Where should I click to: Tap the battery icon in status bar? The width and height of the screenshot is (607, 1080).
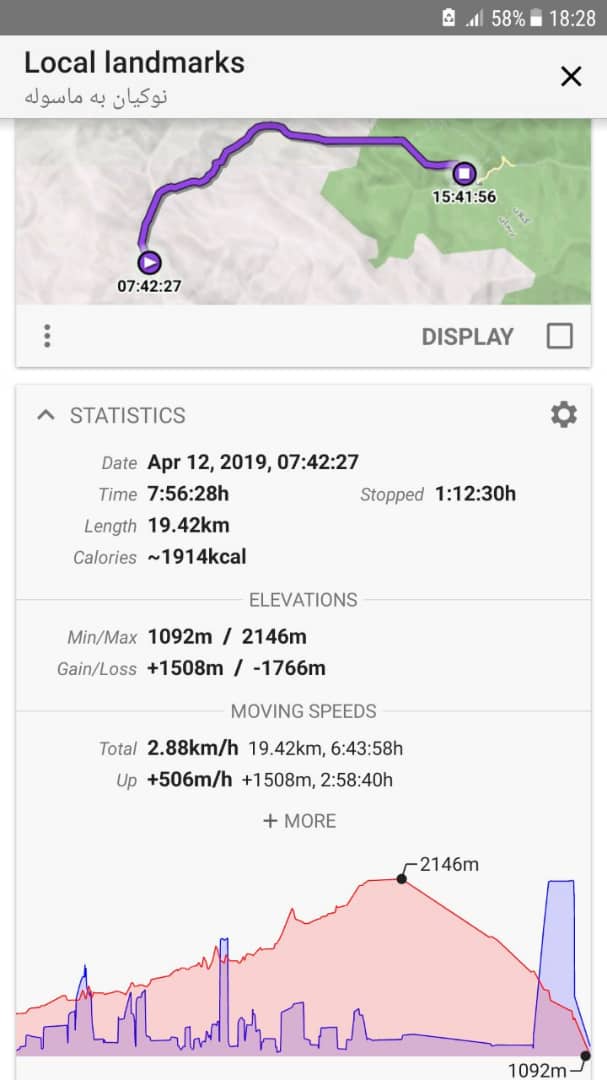[536, 18]
